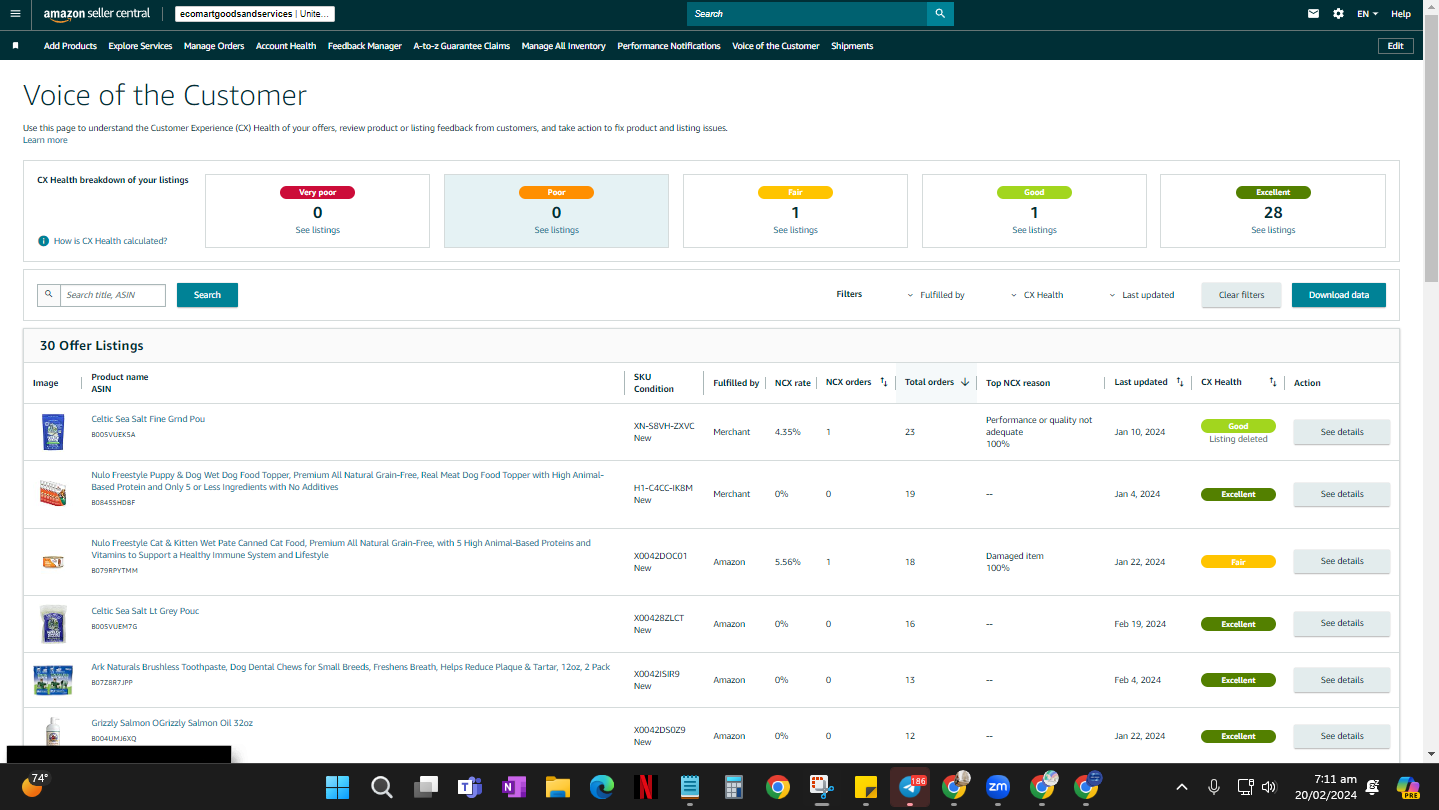1439x810 pixels.
Task: Open Microsoft Edge from the taskbar
Action: click(x=602, y=787)
